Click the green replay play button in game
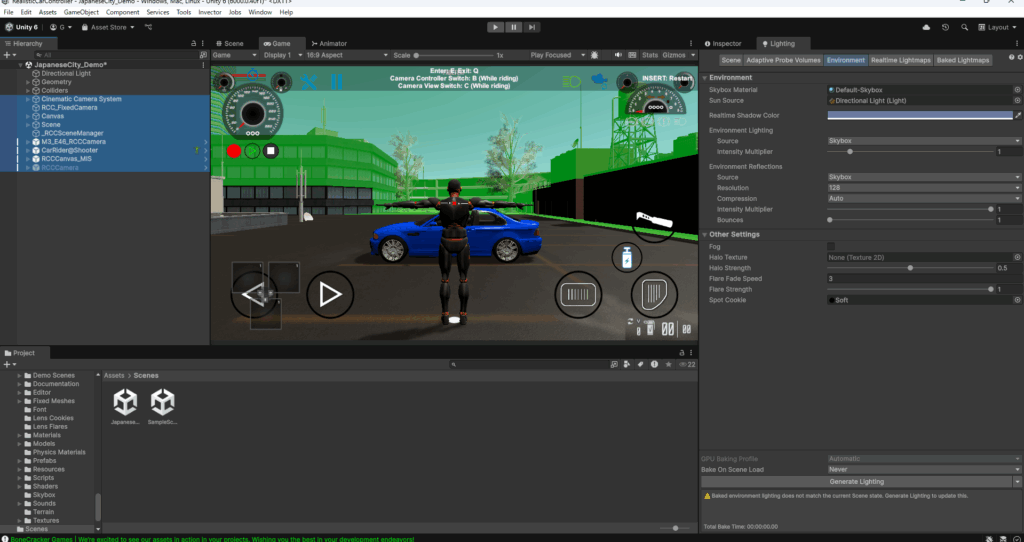1024x542 pixels. (252, 151)
